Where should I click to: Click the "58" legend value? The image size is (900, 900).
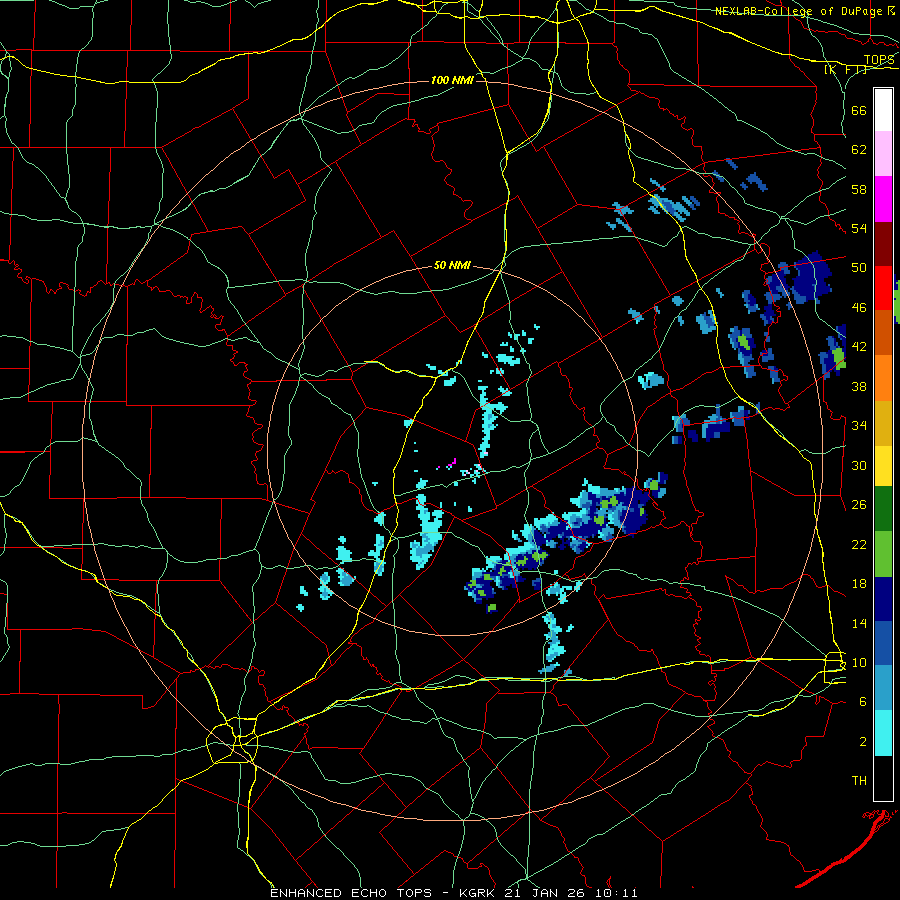coord(859,189)
